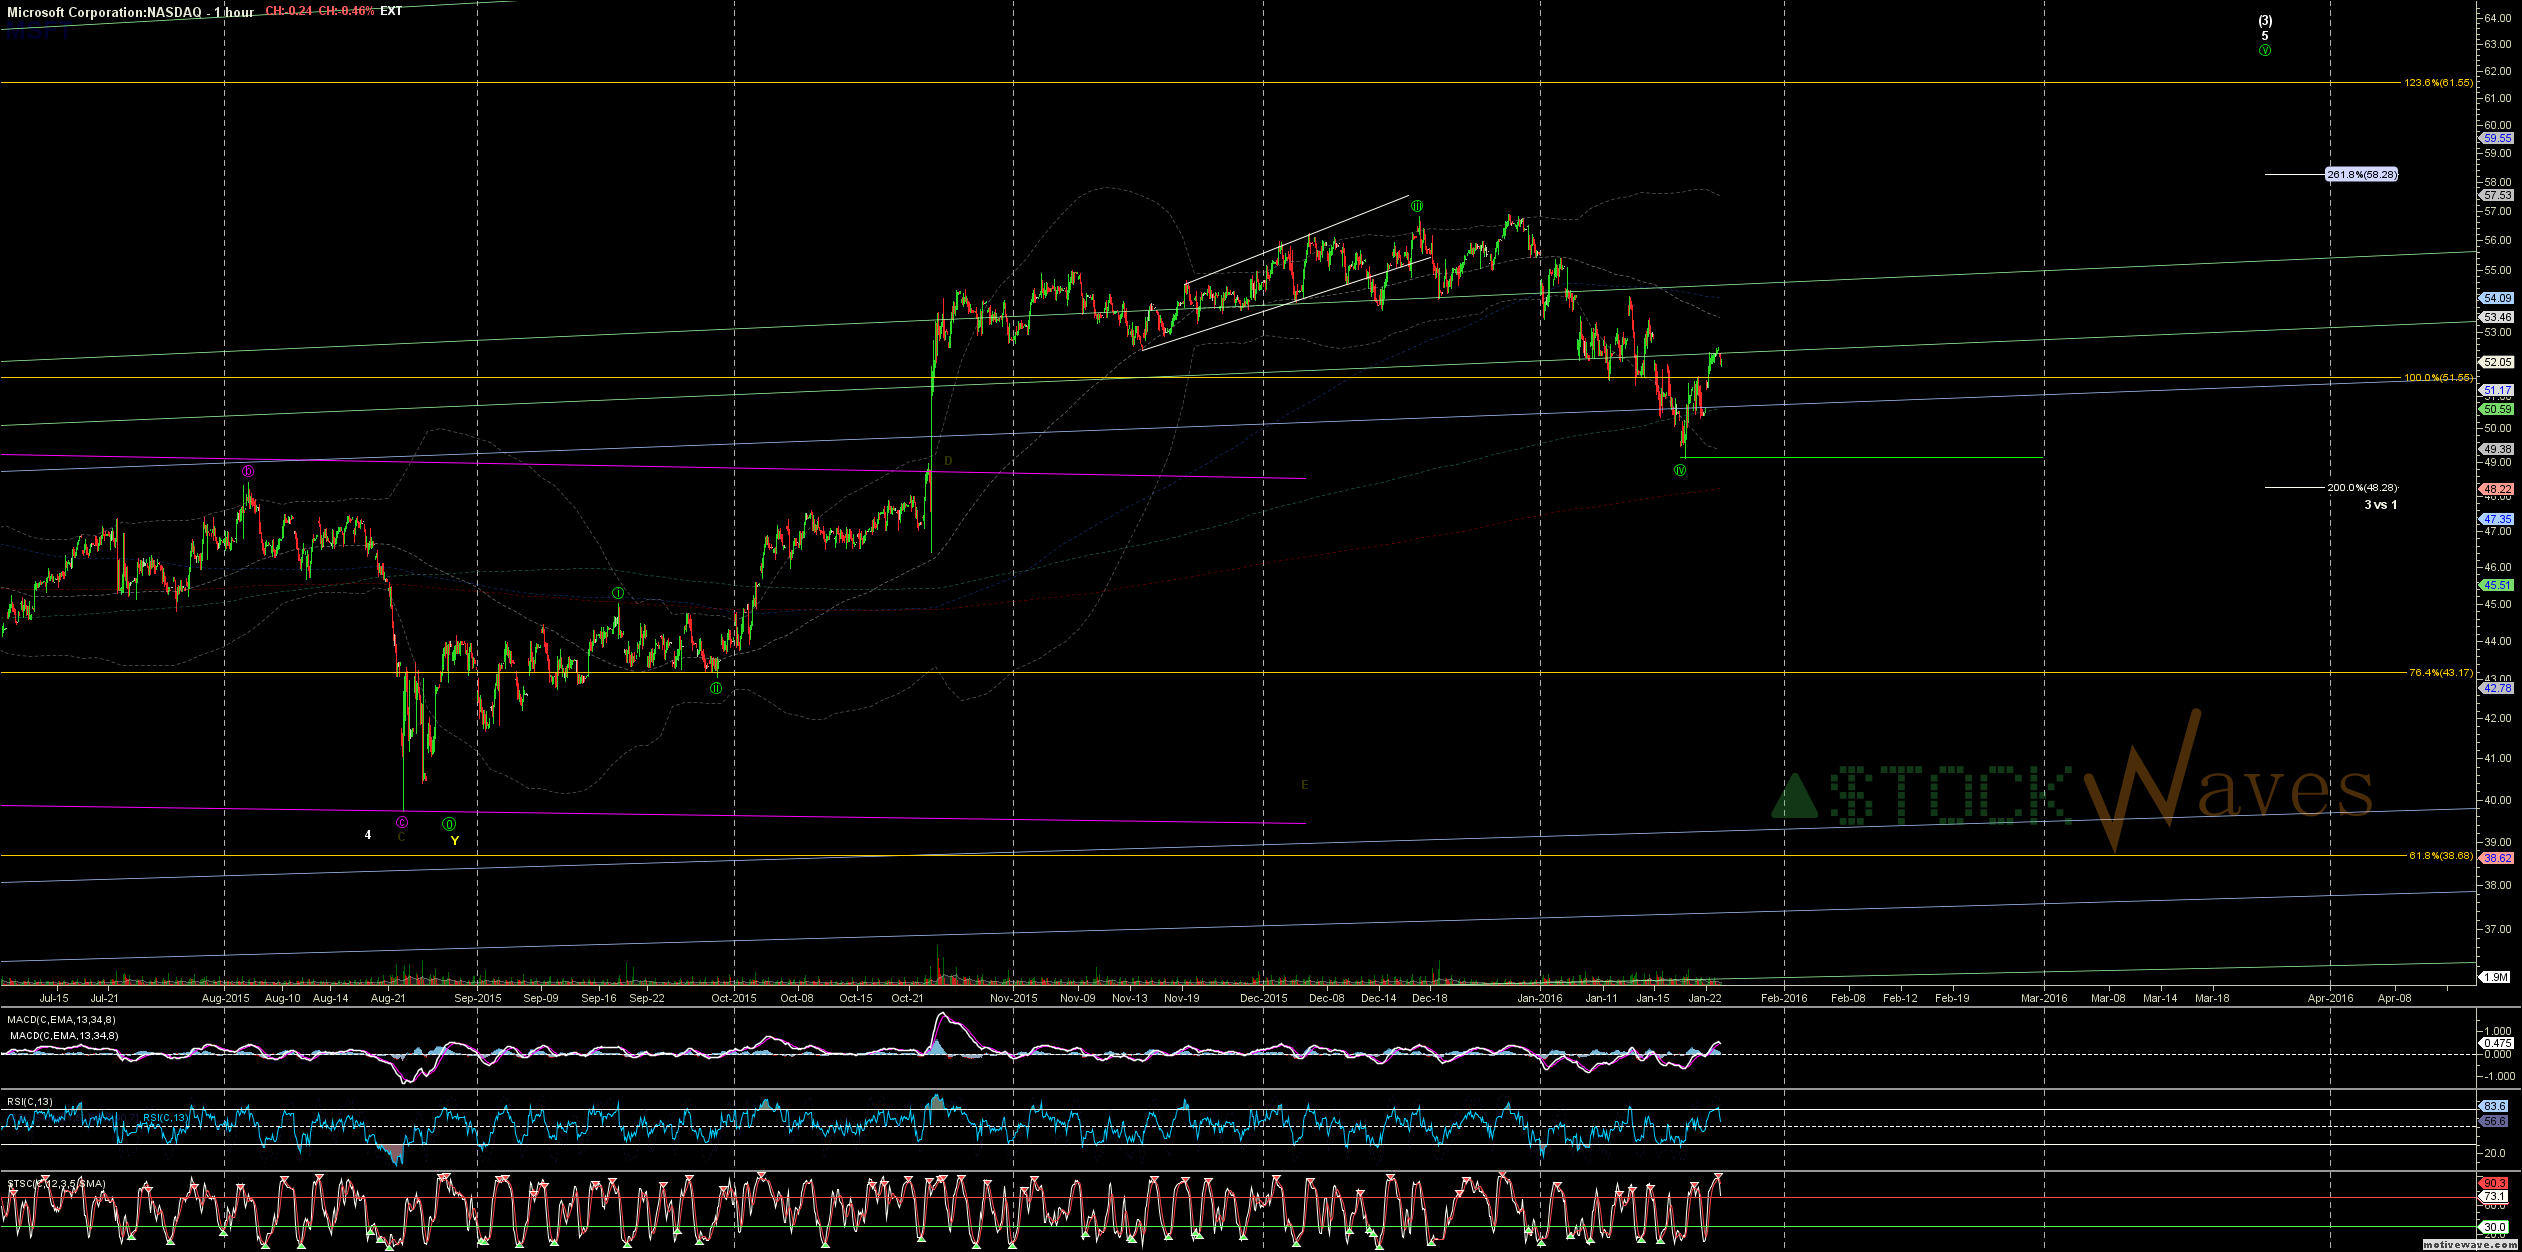Click the Jan-2016 date marker
Image resolution: width=2522 pixels, height=1252 pixels.
[1540, 998]
